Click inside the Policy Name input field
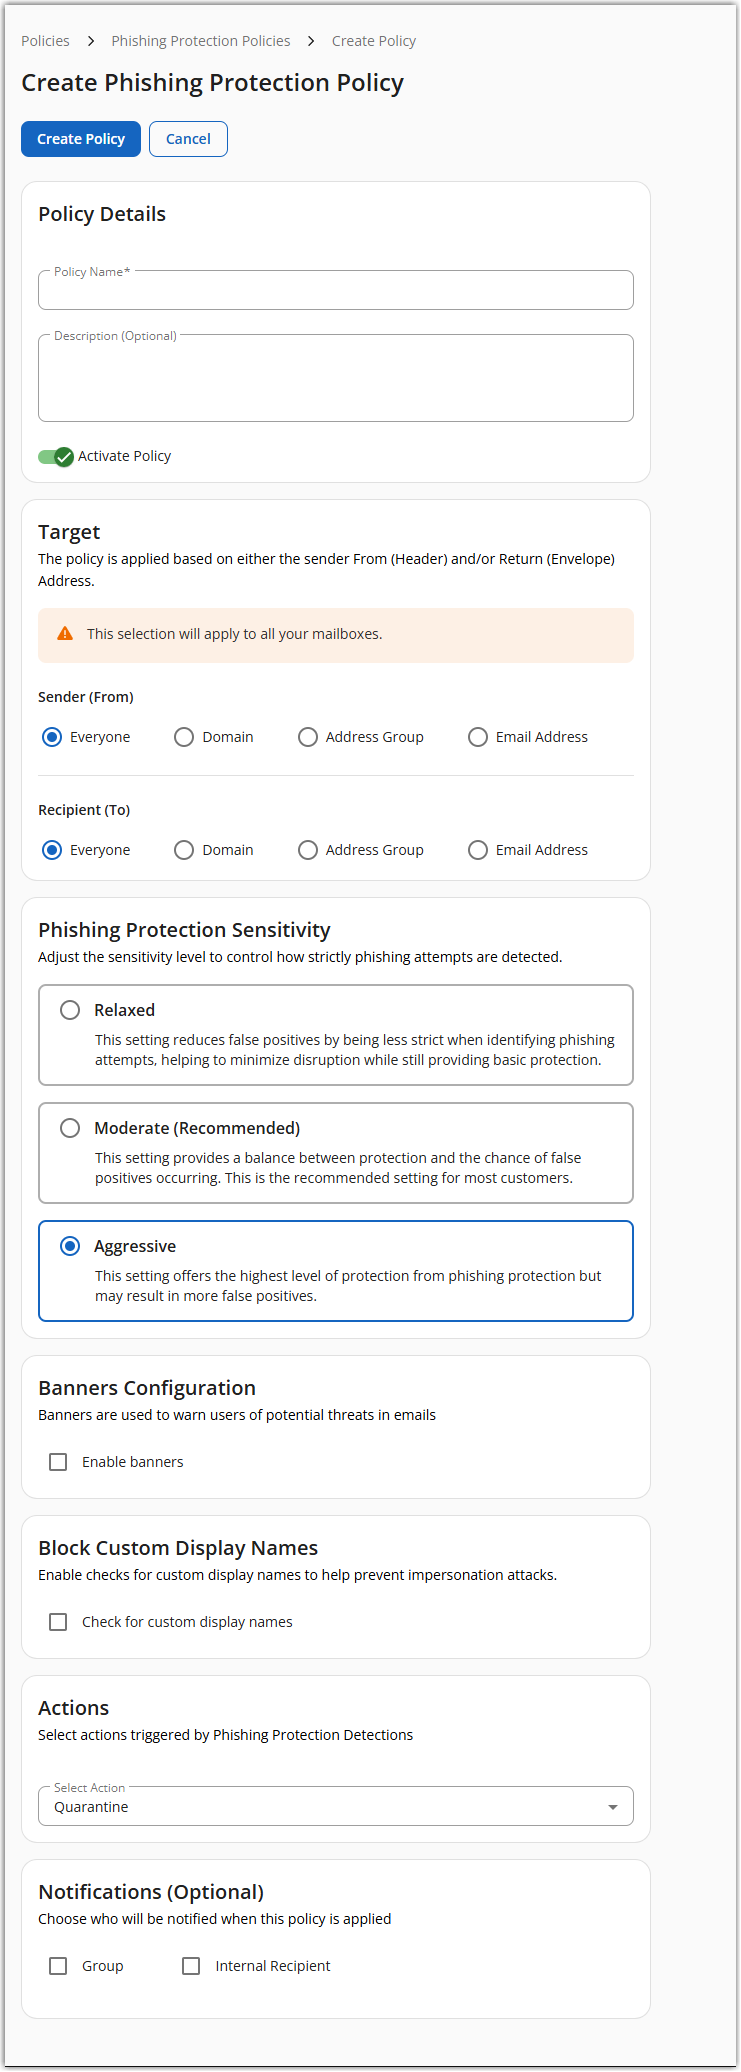Viewport: 741px width, 2072px height. point(335,290)
